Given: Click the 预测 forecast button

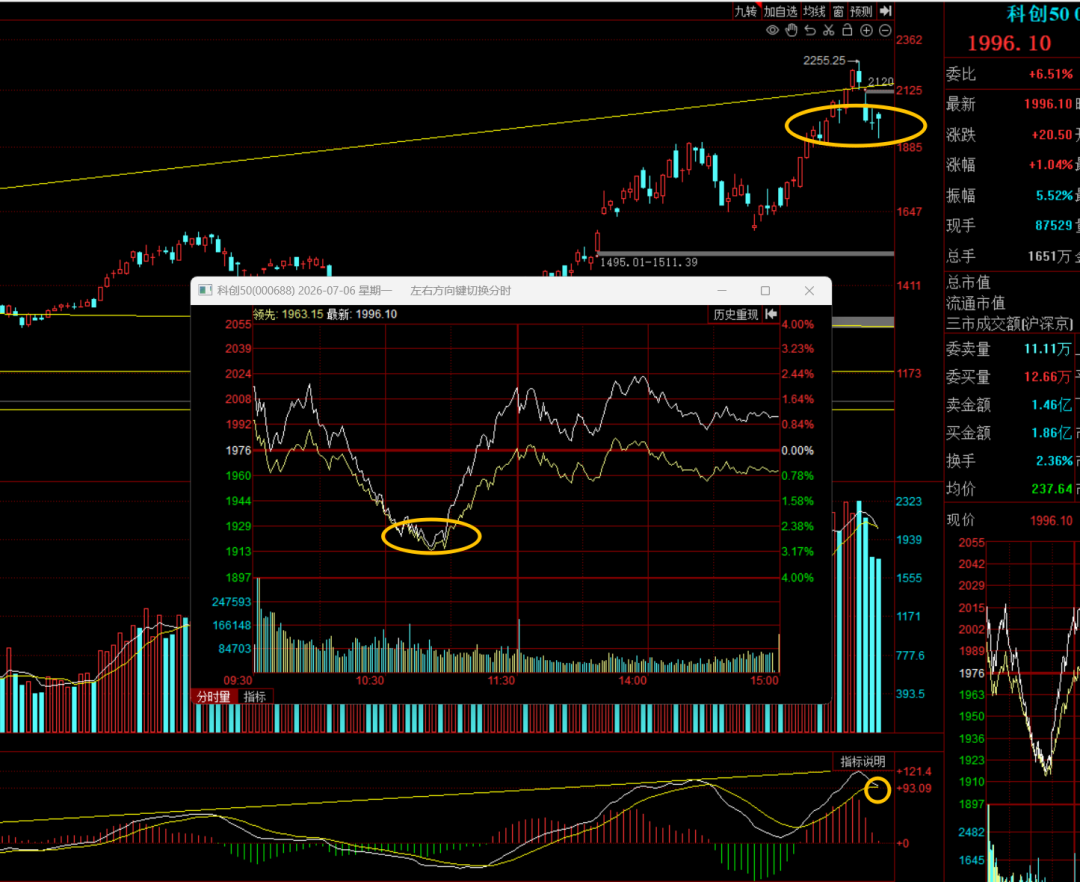Looking at the screenshot, I should point(862,11).
